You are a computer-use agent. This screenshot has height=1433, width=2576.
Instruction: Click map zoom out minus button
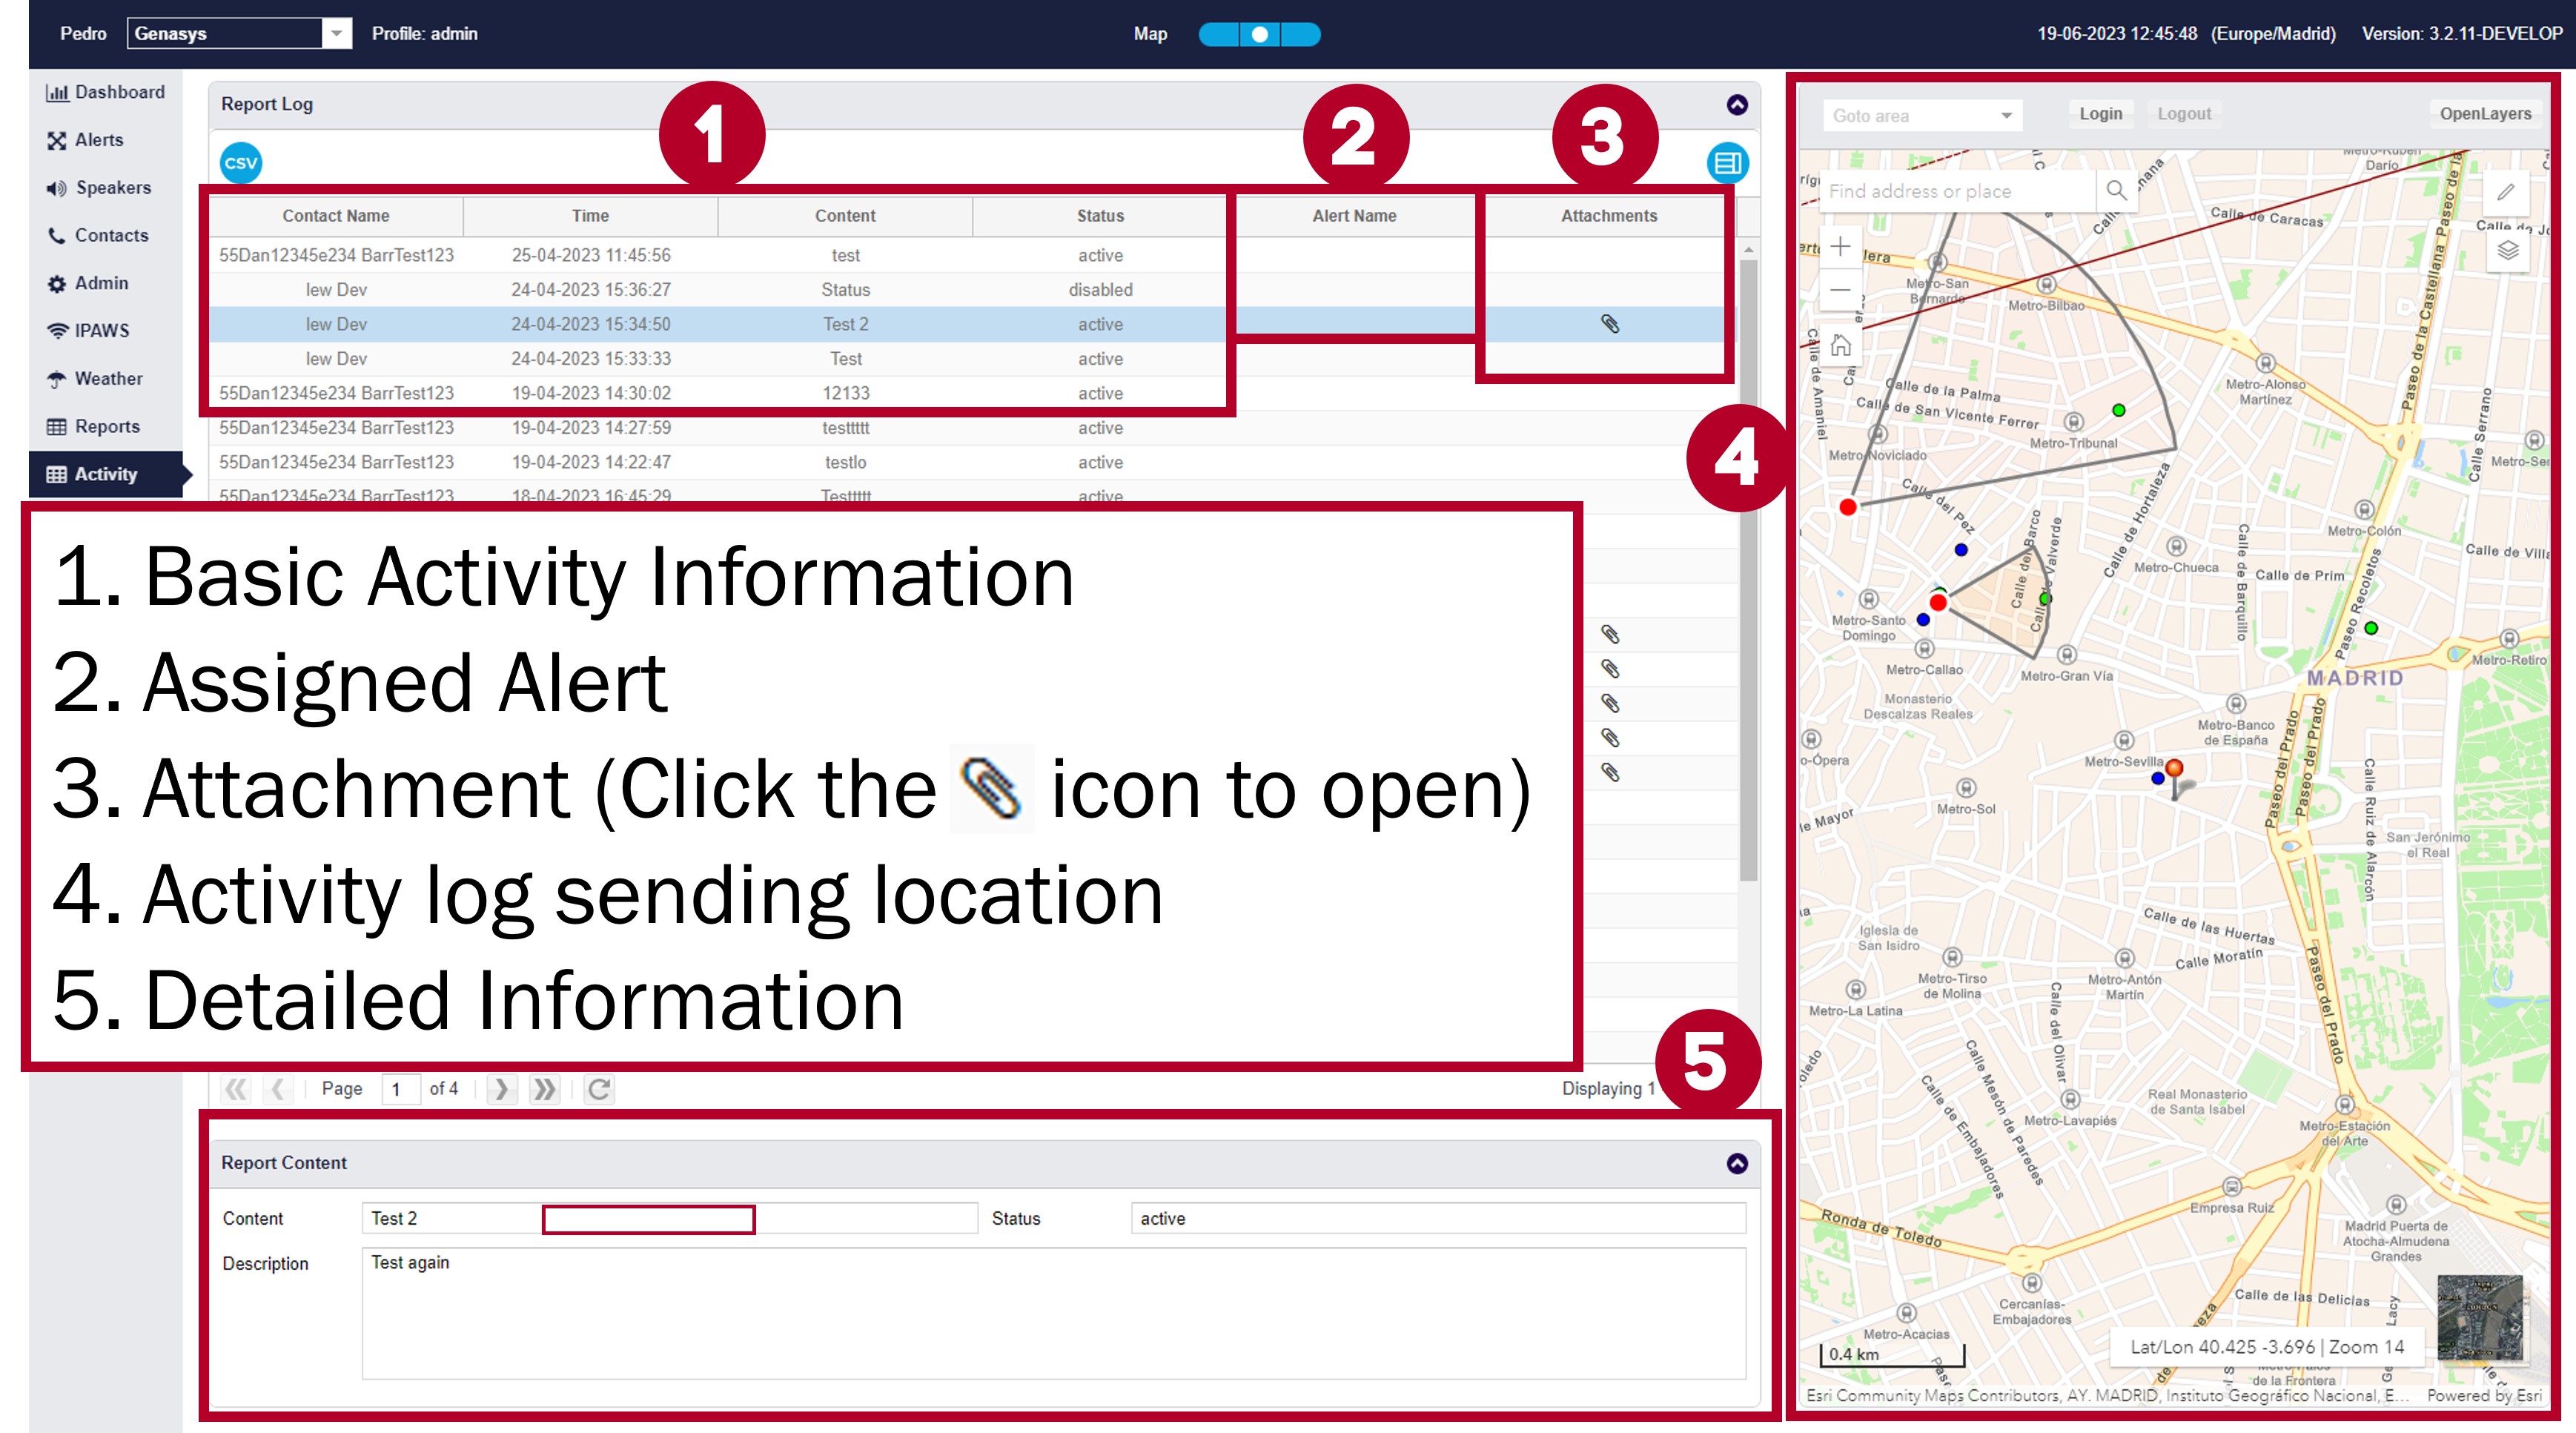1840,291
